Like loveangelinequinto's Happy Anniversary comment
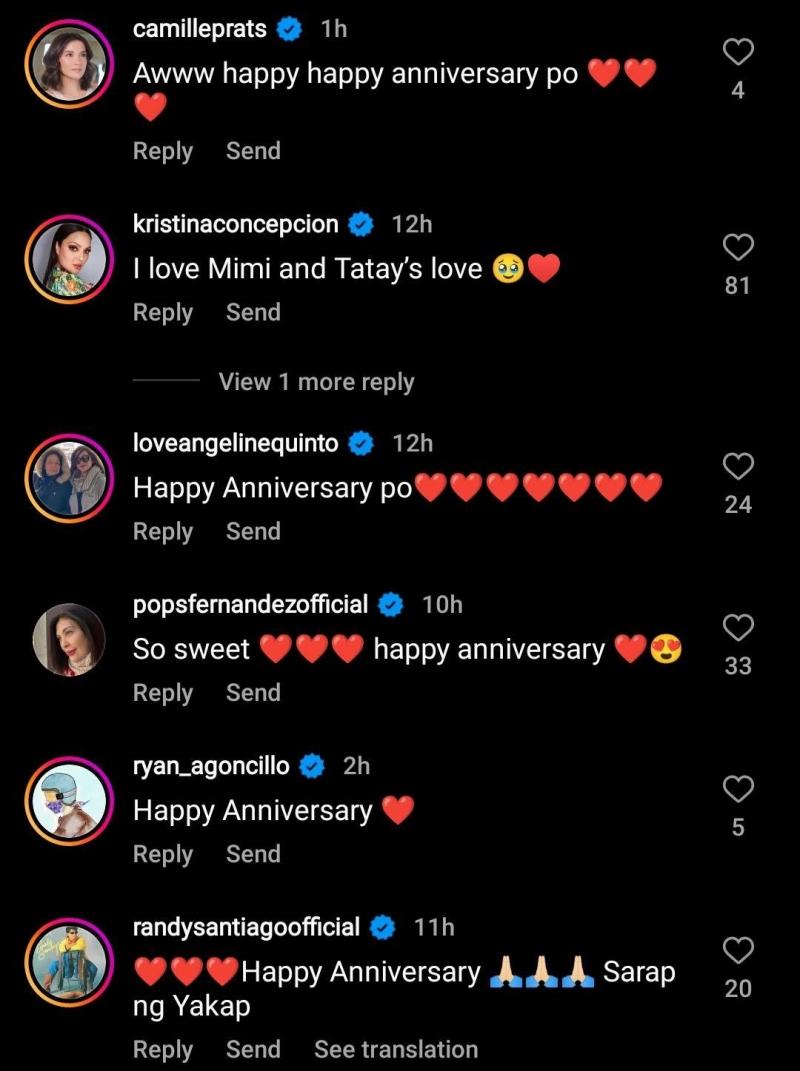 coord(738,465)
